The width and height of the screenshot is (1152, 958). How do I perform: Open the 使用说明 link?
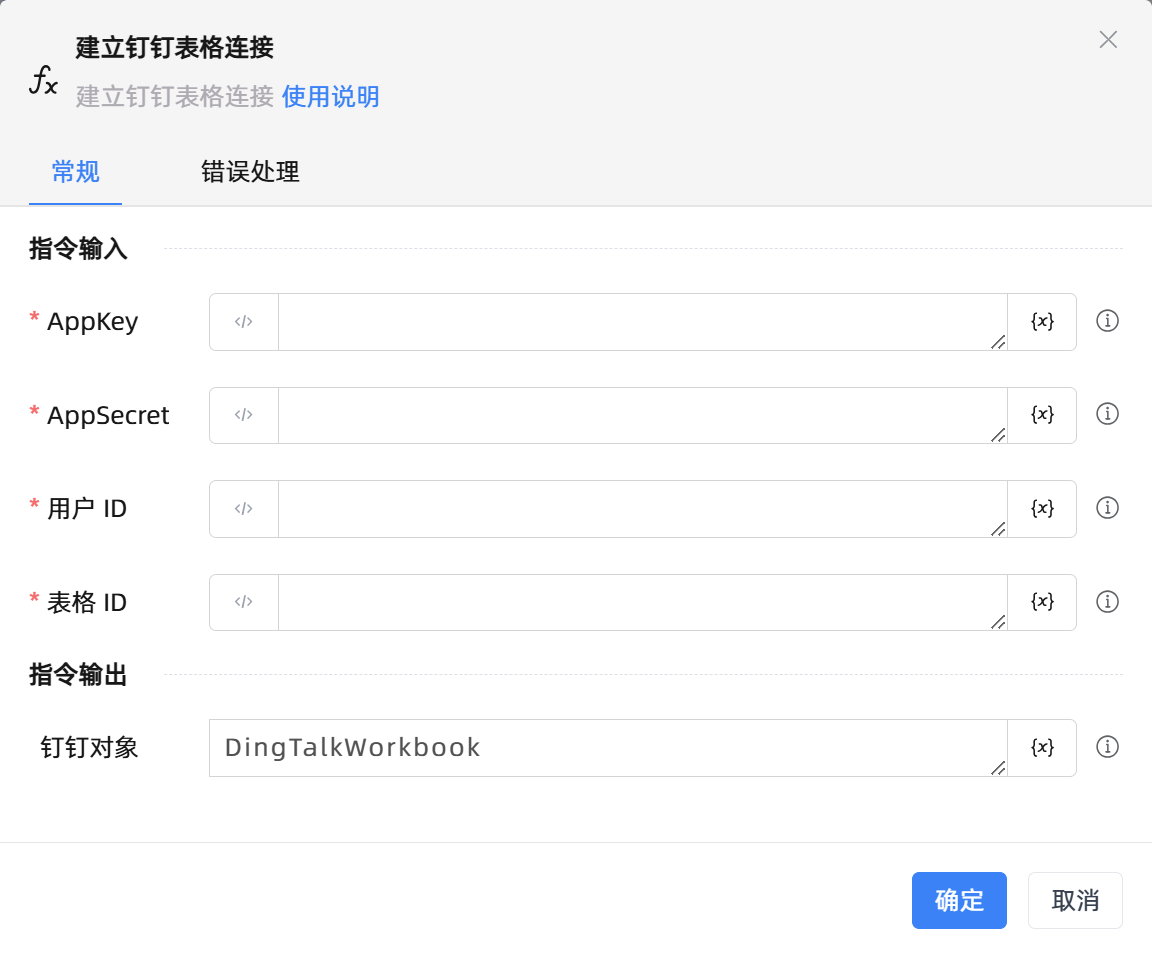330,97
